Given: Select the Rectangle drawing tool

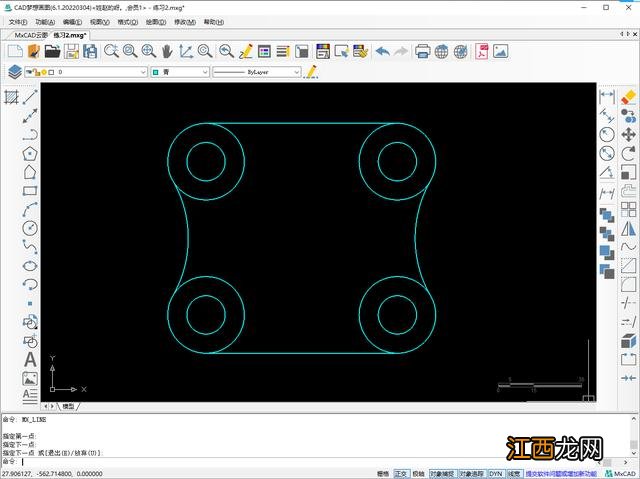Looking at the screenshot, I should (30, 191).
